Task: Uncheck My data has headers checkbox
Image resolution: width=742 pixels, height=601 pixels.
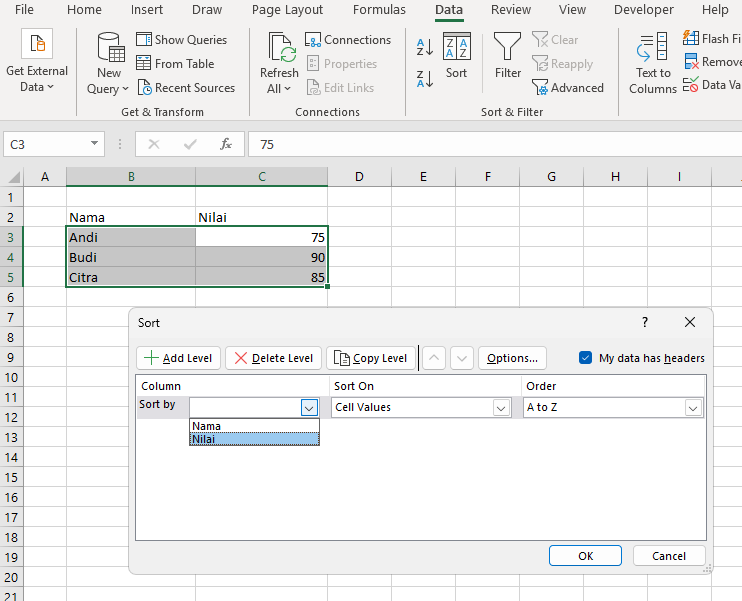Action: click(586, 358)
